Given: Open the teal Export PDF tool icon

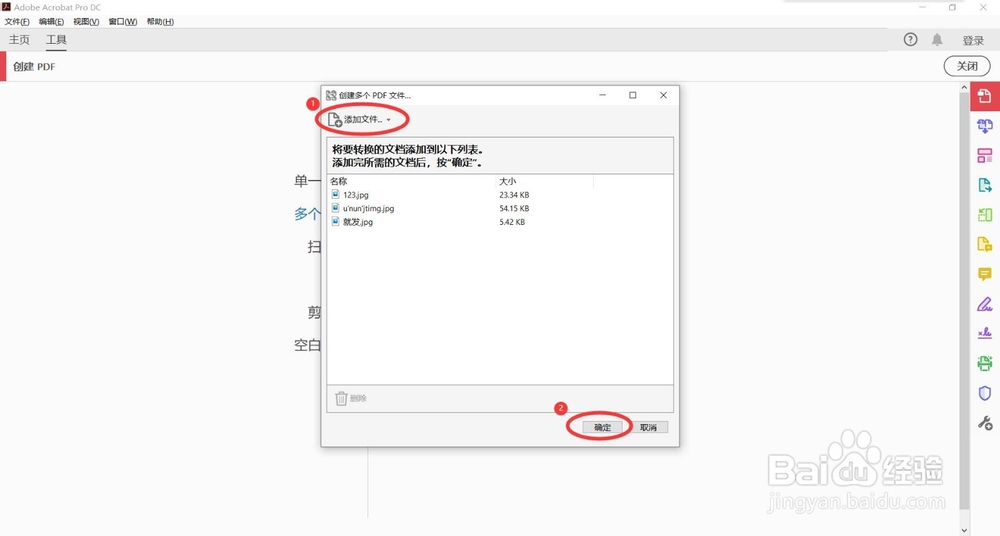Looking at the screenshot, I should 985,185.
